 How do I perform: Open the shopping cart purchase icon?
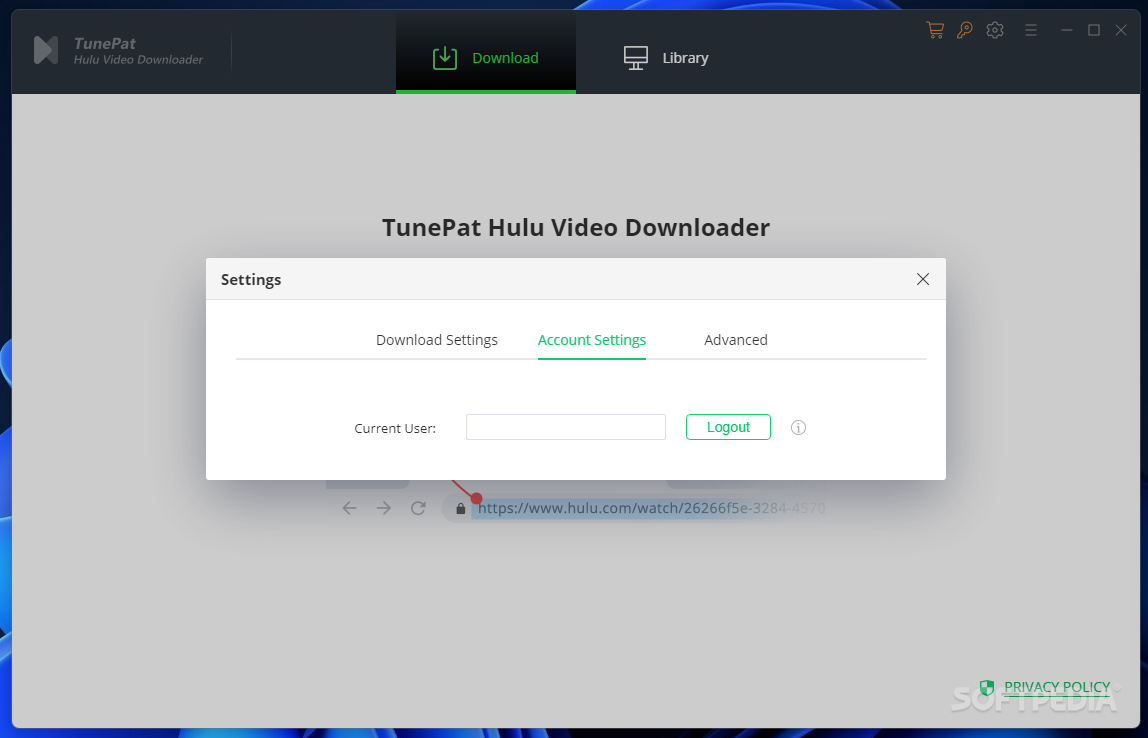click(934, 30)
